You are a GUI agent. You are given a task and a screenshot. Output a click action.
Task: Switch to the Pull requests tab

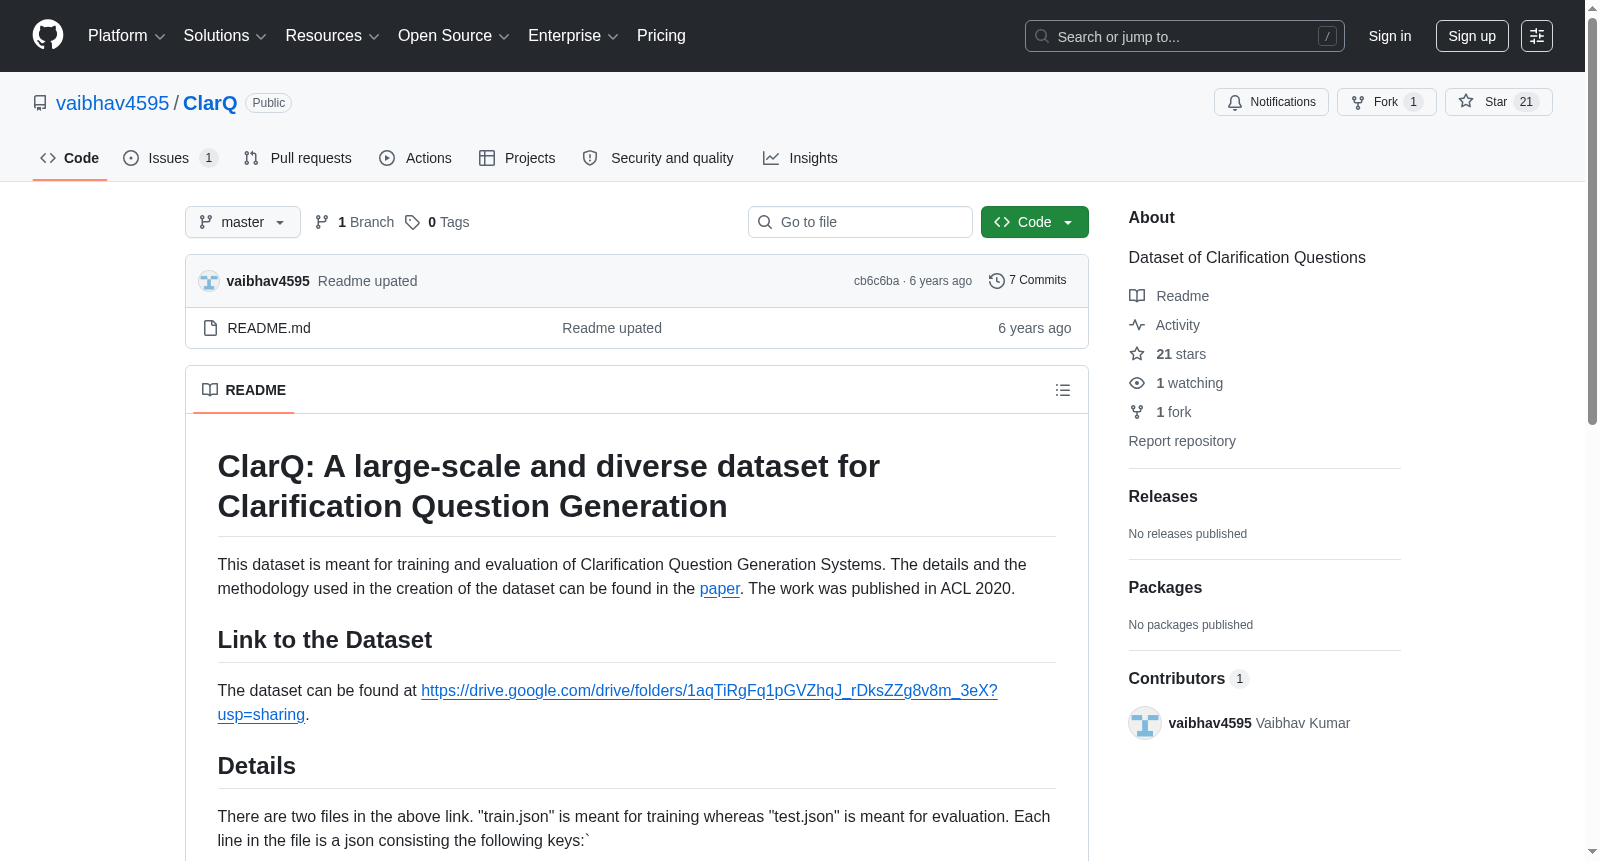click(x=297, y=158)
